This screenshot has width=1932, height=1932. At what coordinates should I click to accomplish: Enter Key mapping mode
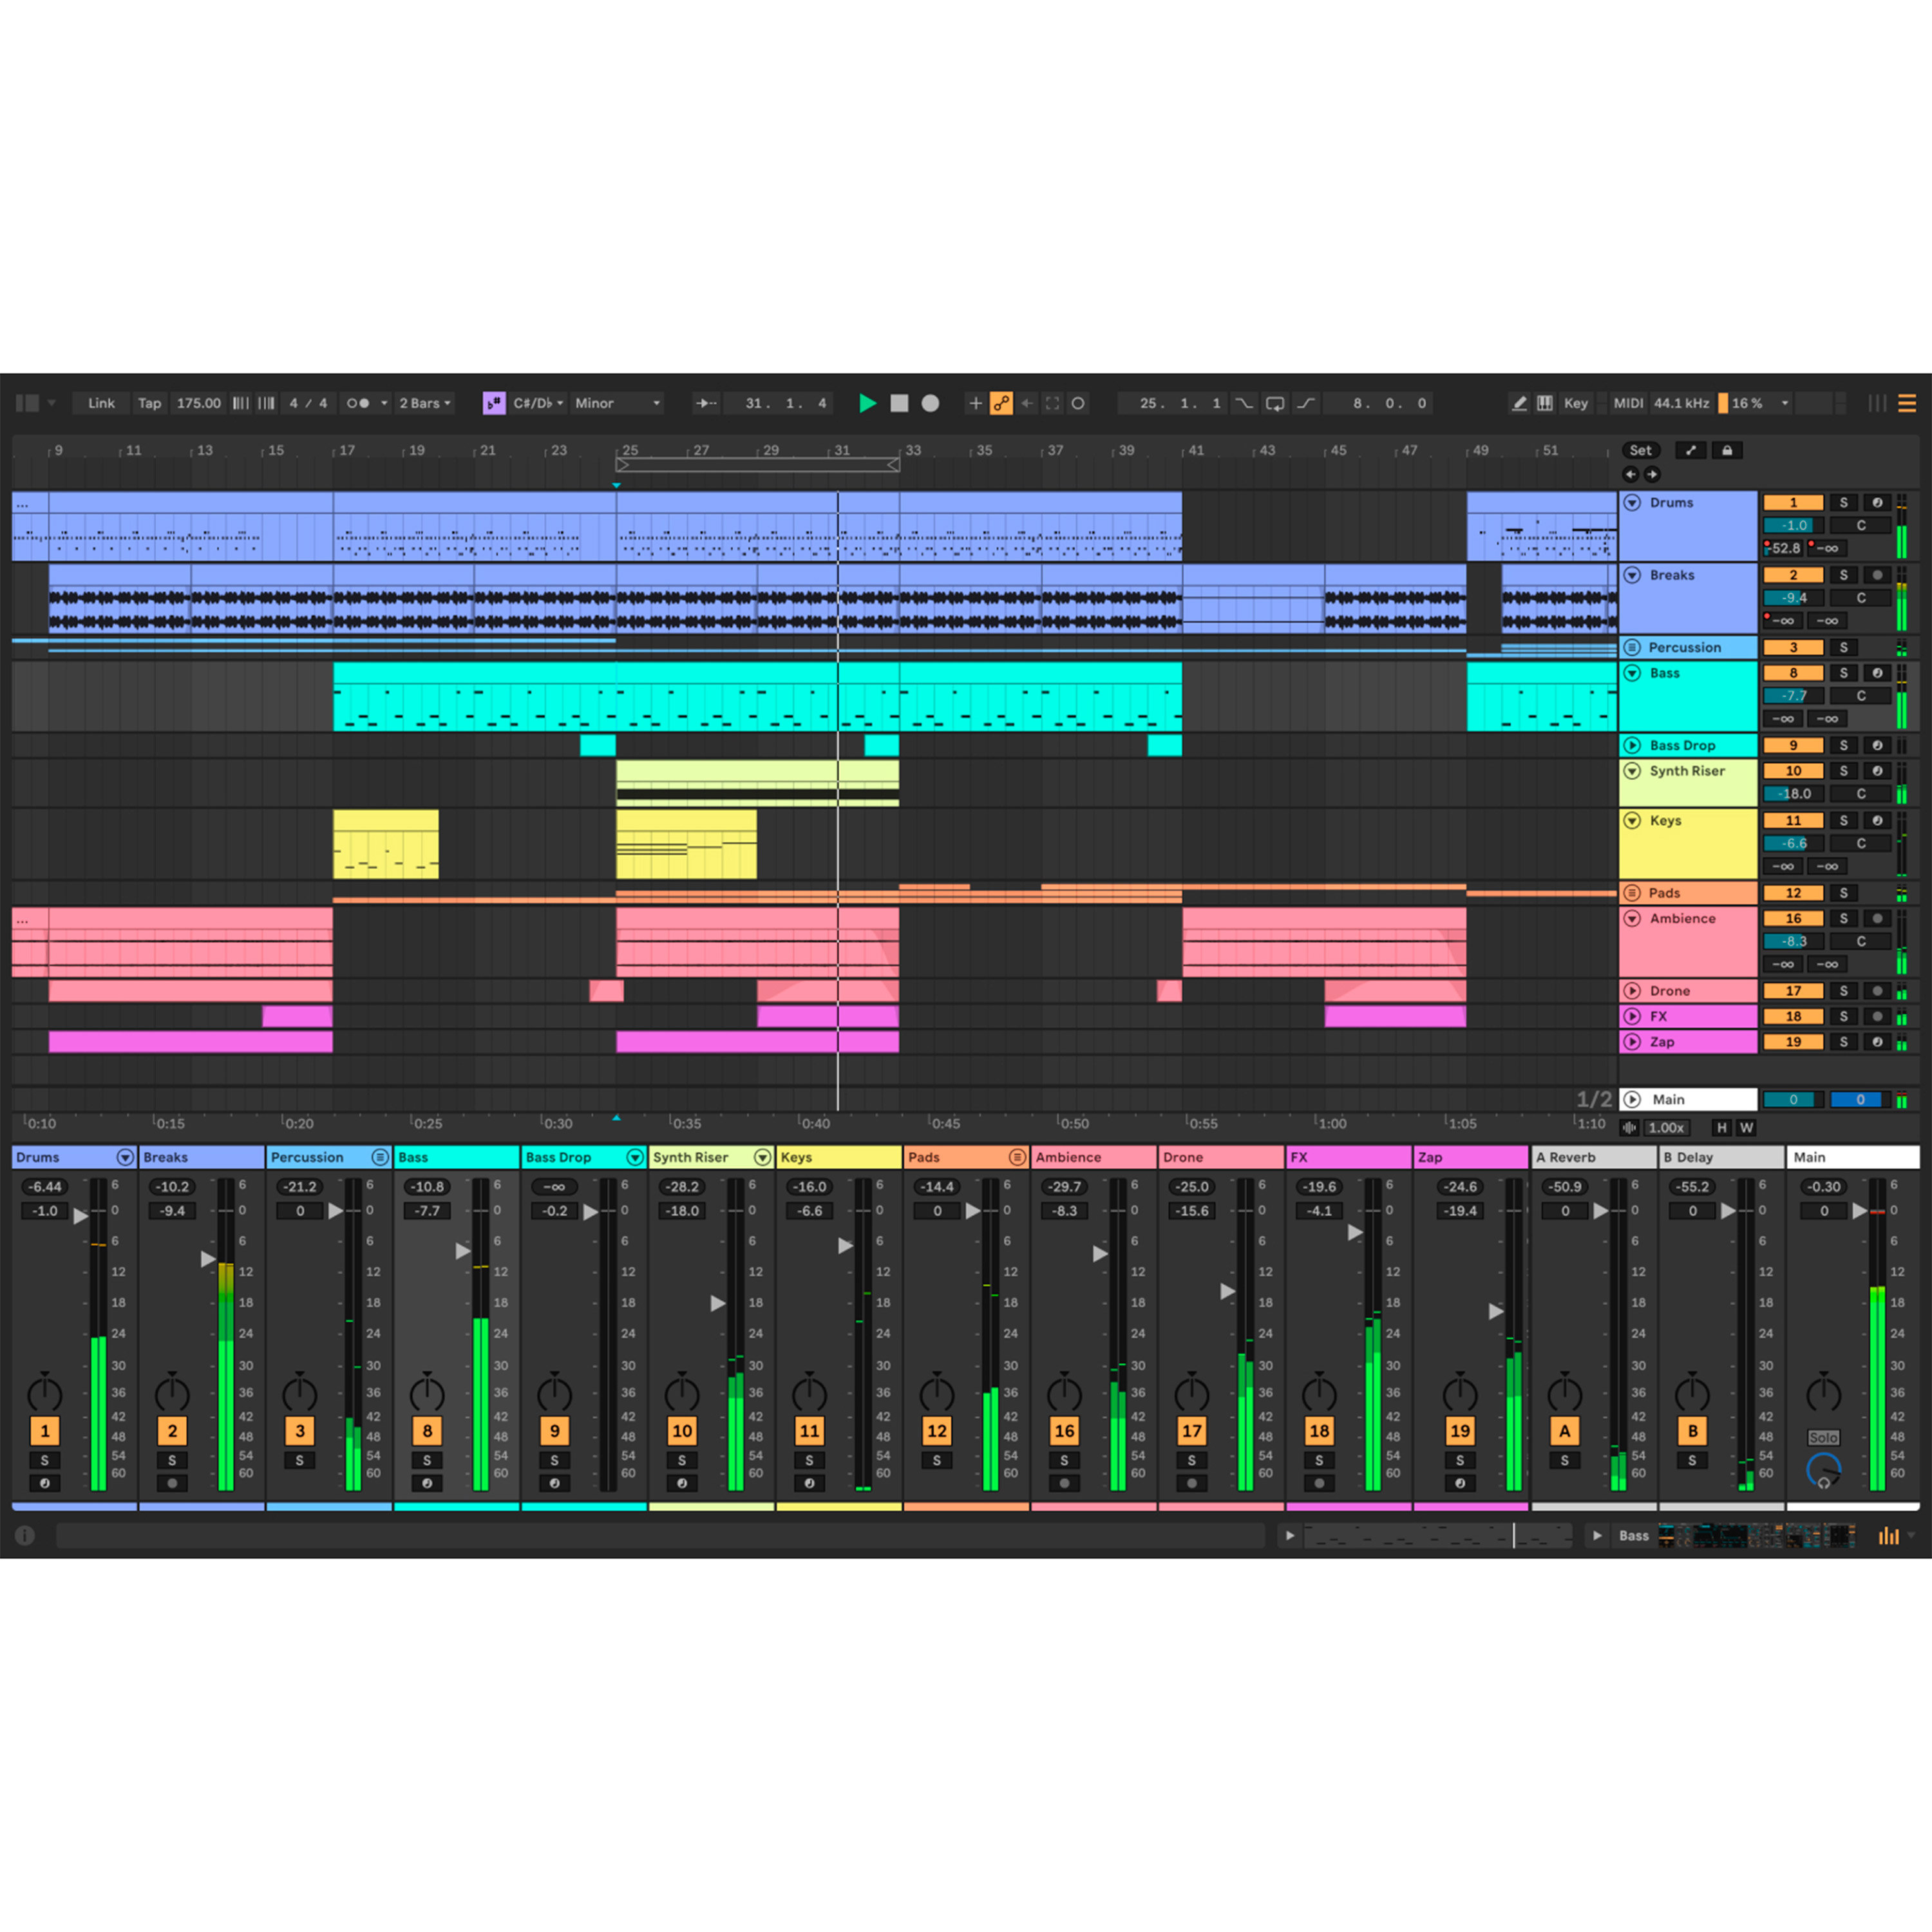pos(1576,403)
